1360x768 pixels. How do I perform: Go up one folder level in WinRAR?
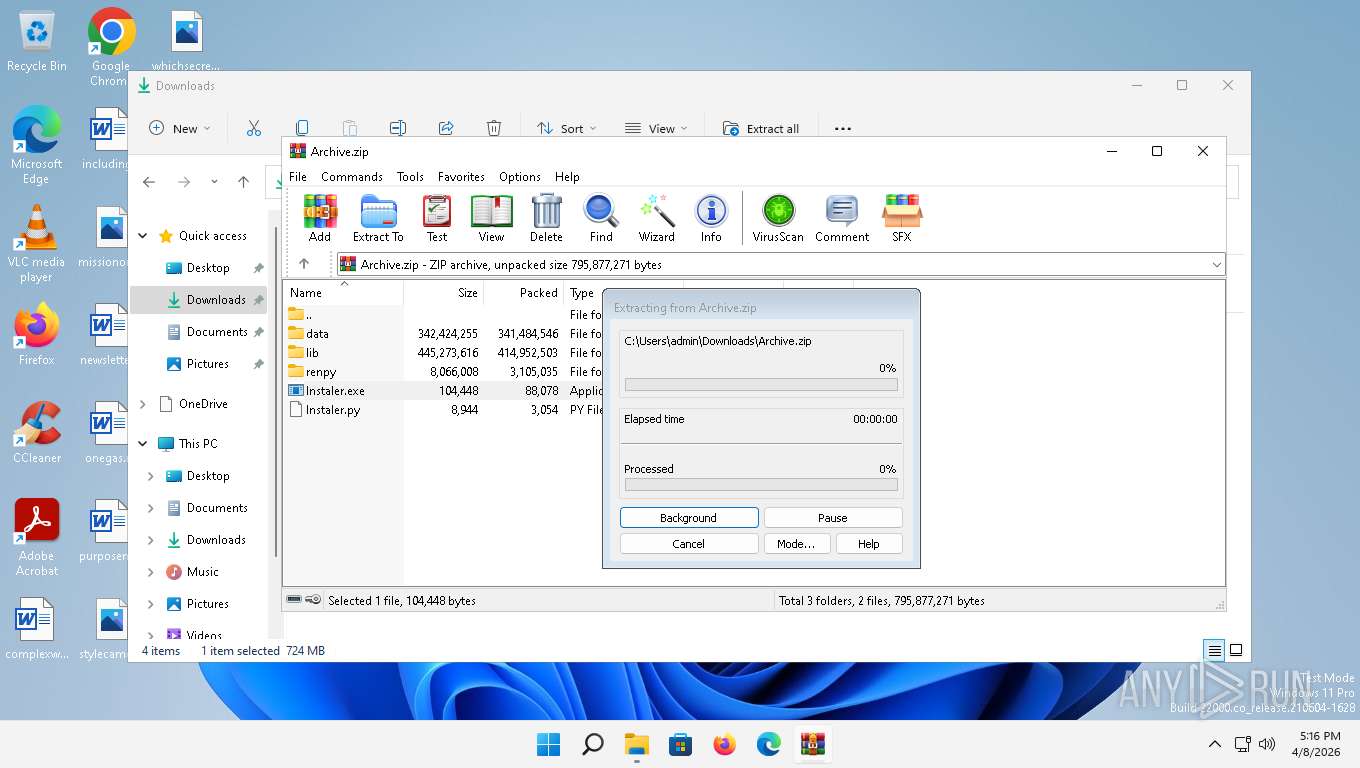point(304,264)
